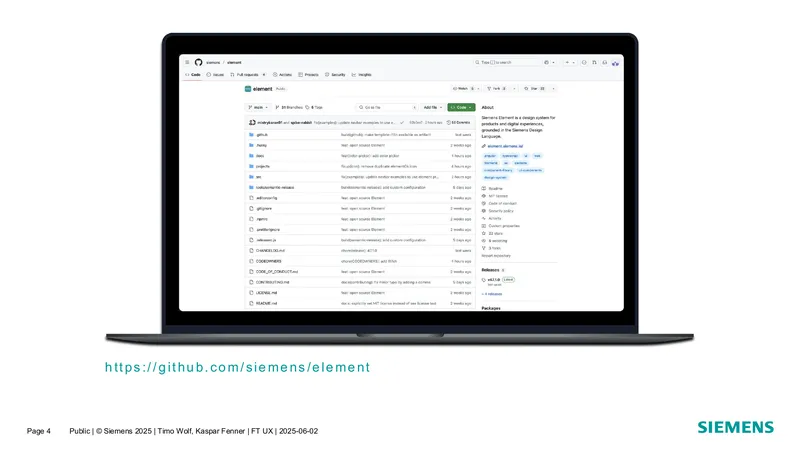
Task: Open the green Code dropdown
Action: 461,108
